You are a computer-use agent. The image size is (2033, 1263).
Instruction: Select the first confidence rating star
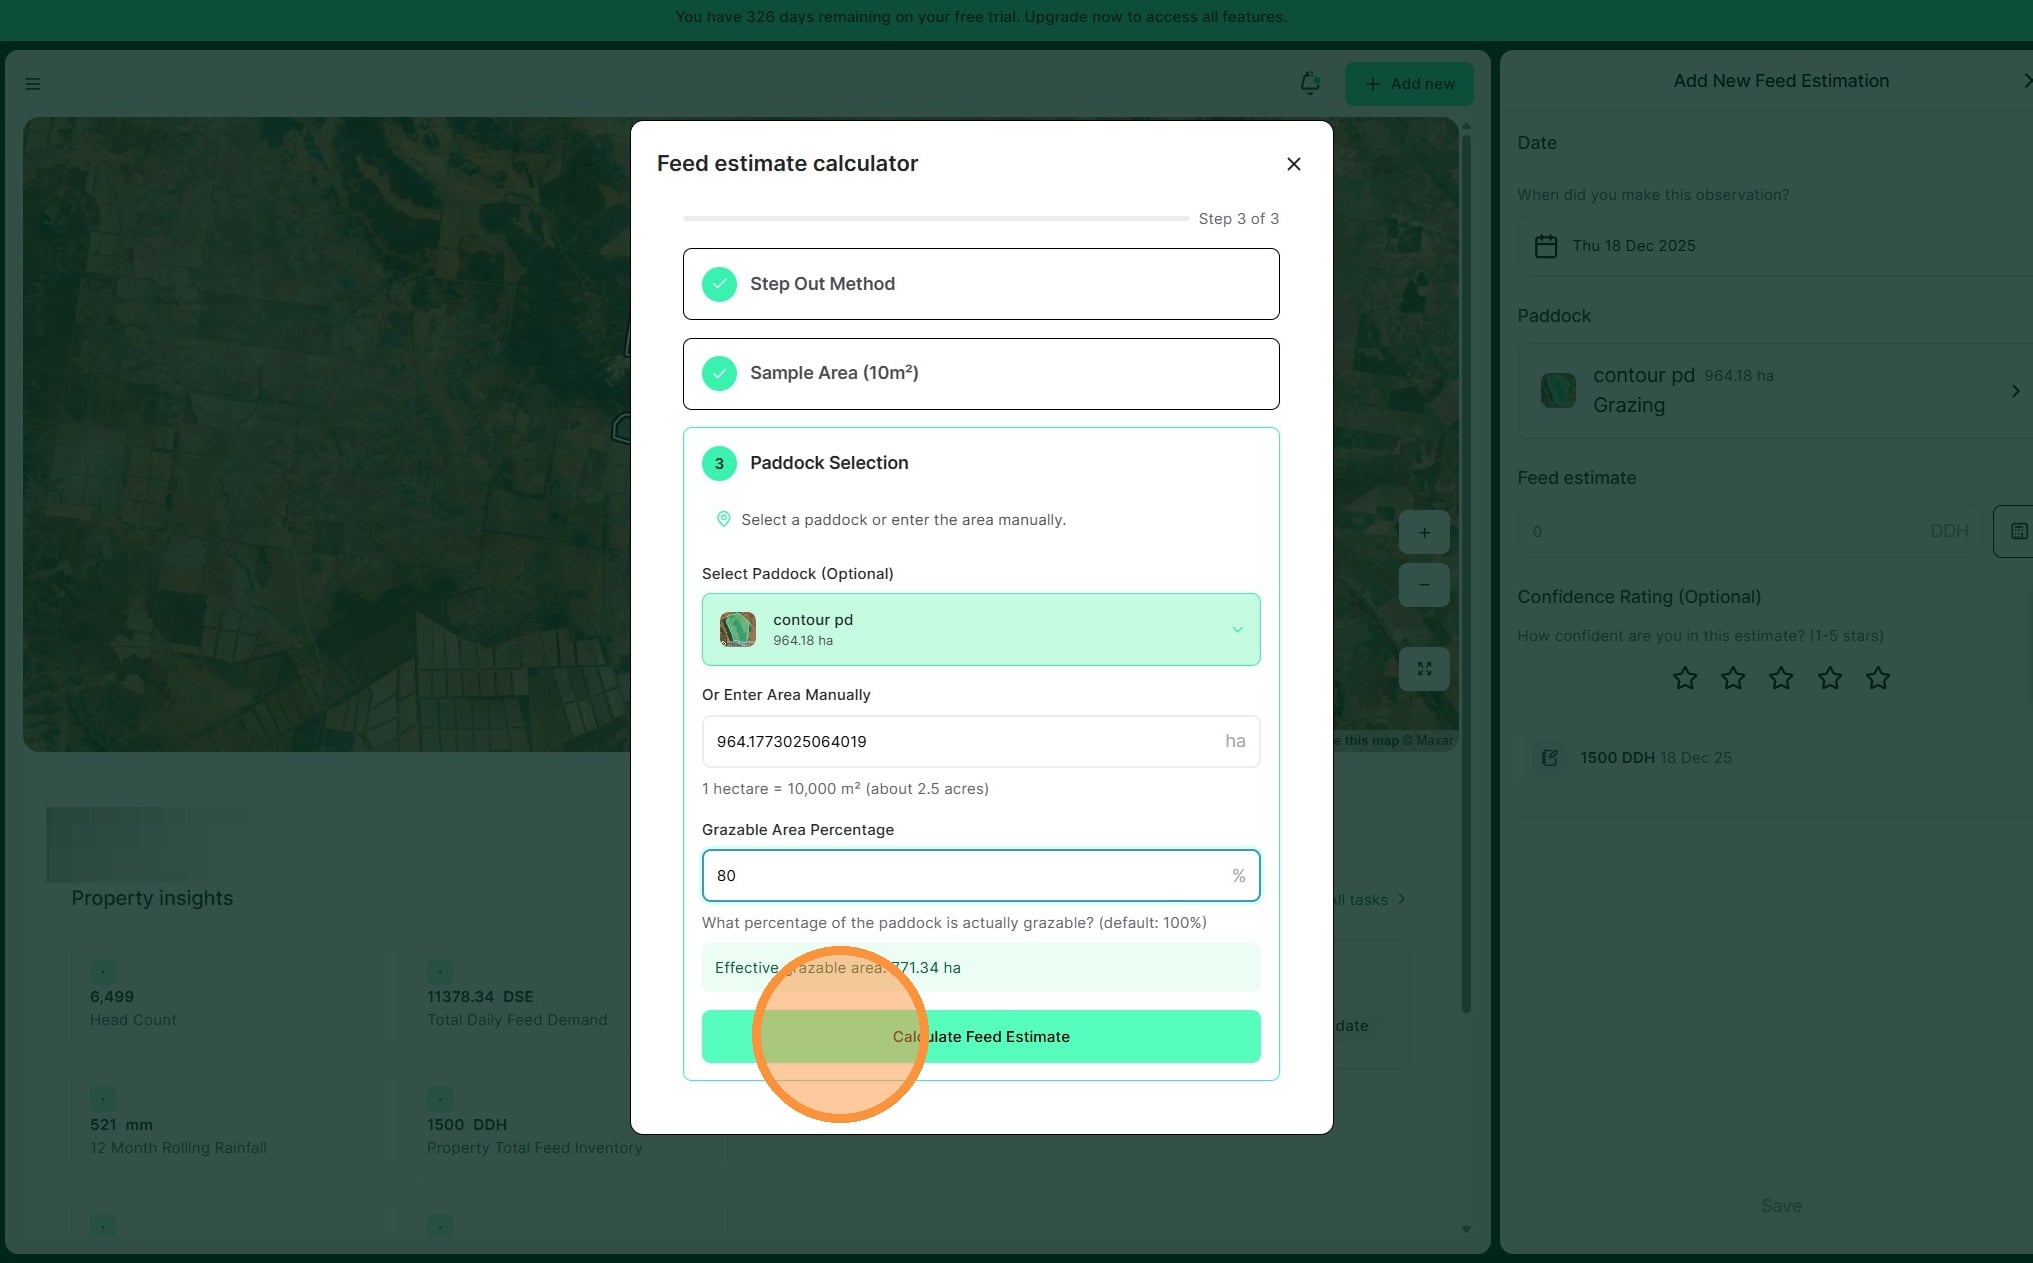tap(1685, 679)
